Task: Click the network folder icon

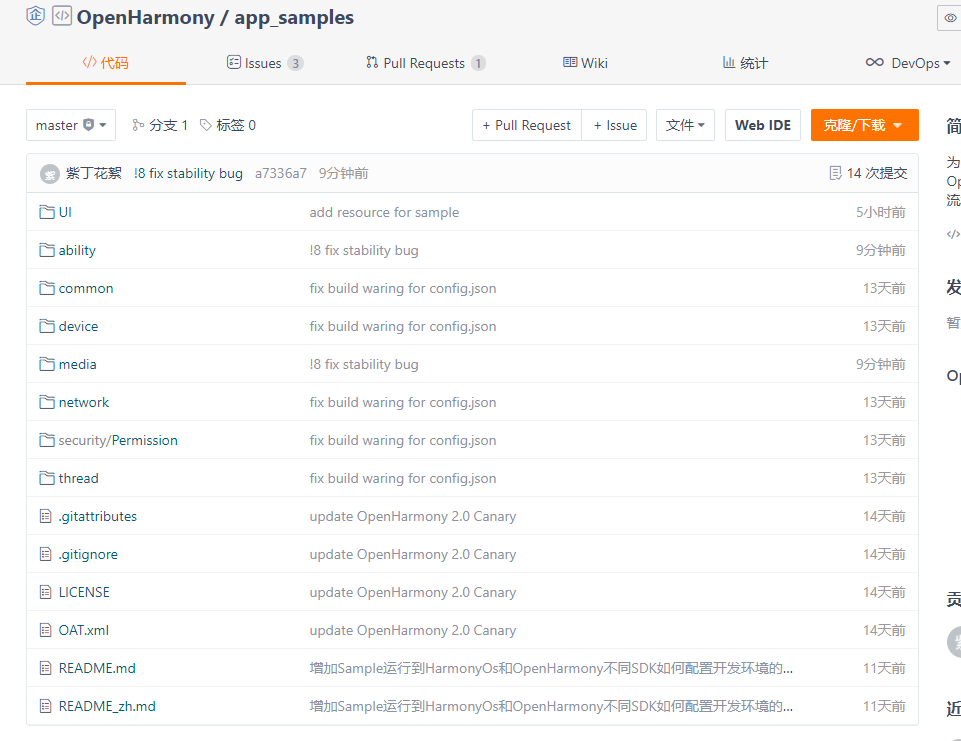Action: point(47,402)
